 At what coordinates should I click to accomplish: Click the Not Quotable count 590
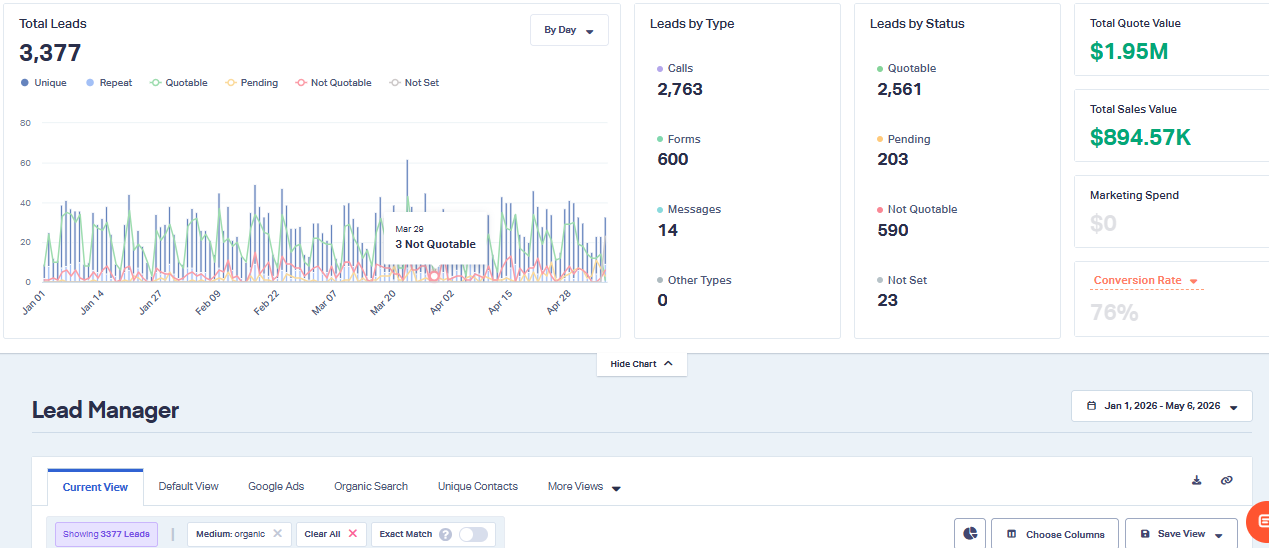pyautogui.click(x=893, y=230)
